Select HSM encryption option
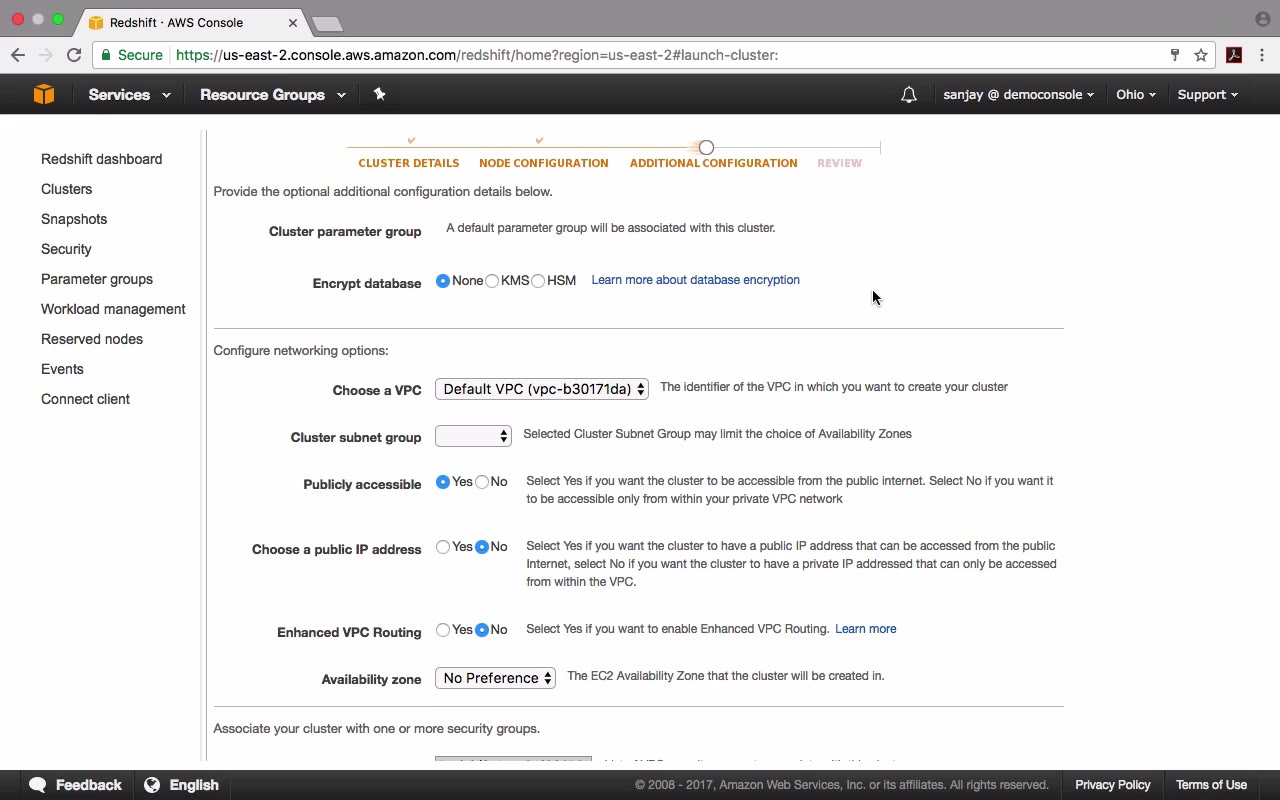Image resolution: width=1280 pixels, height=800 pixels. (538, 281)
